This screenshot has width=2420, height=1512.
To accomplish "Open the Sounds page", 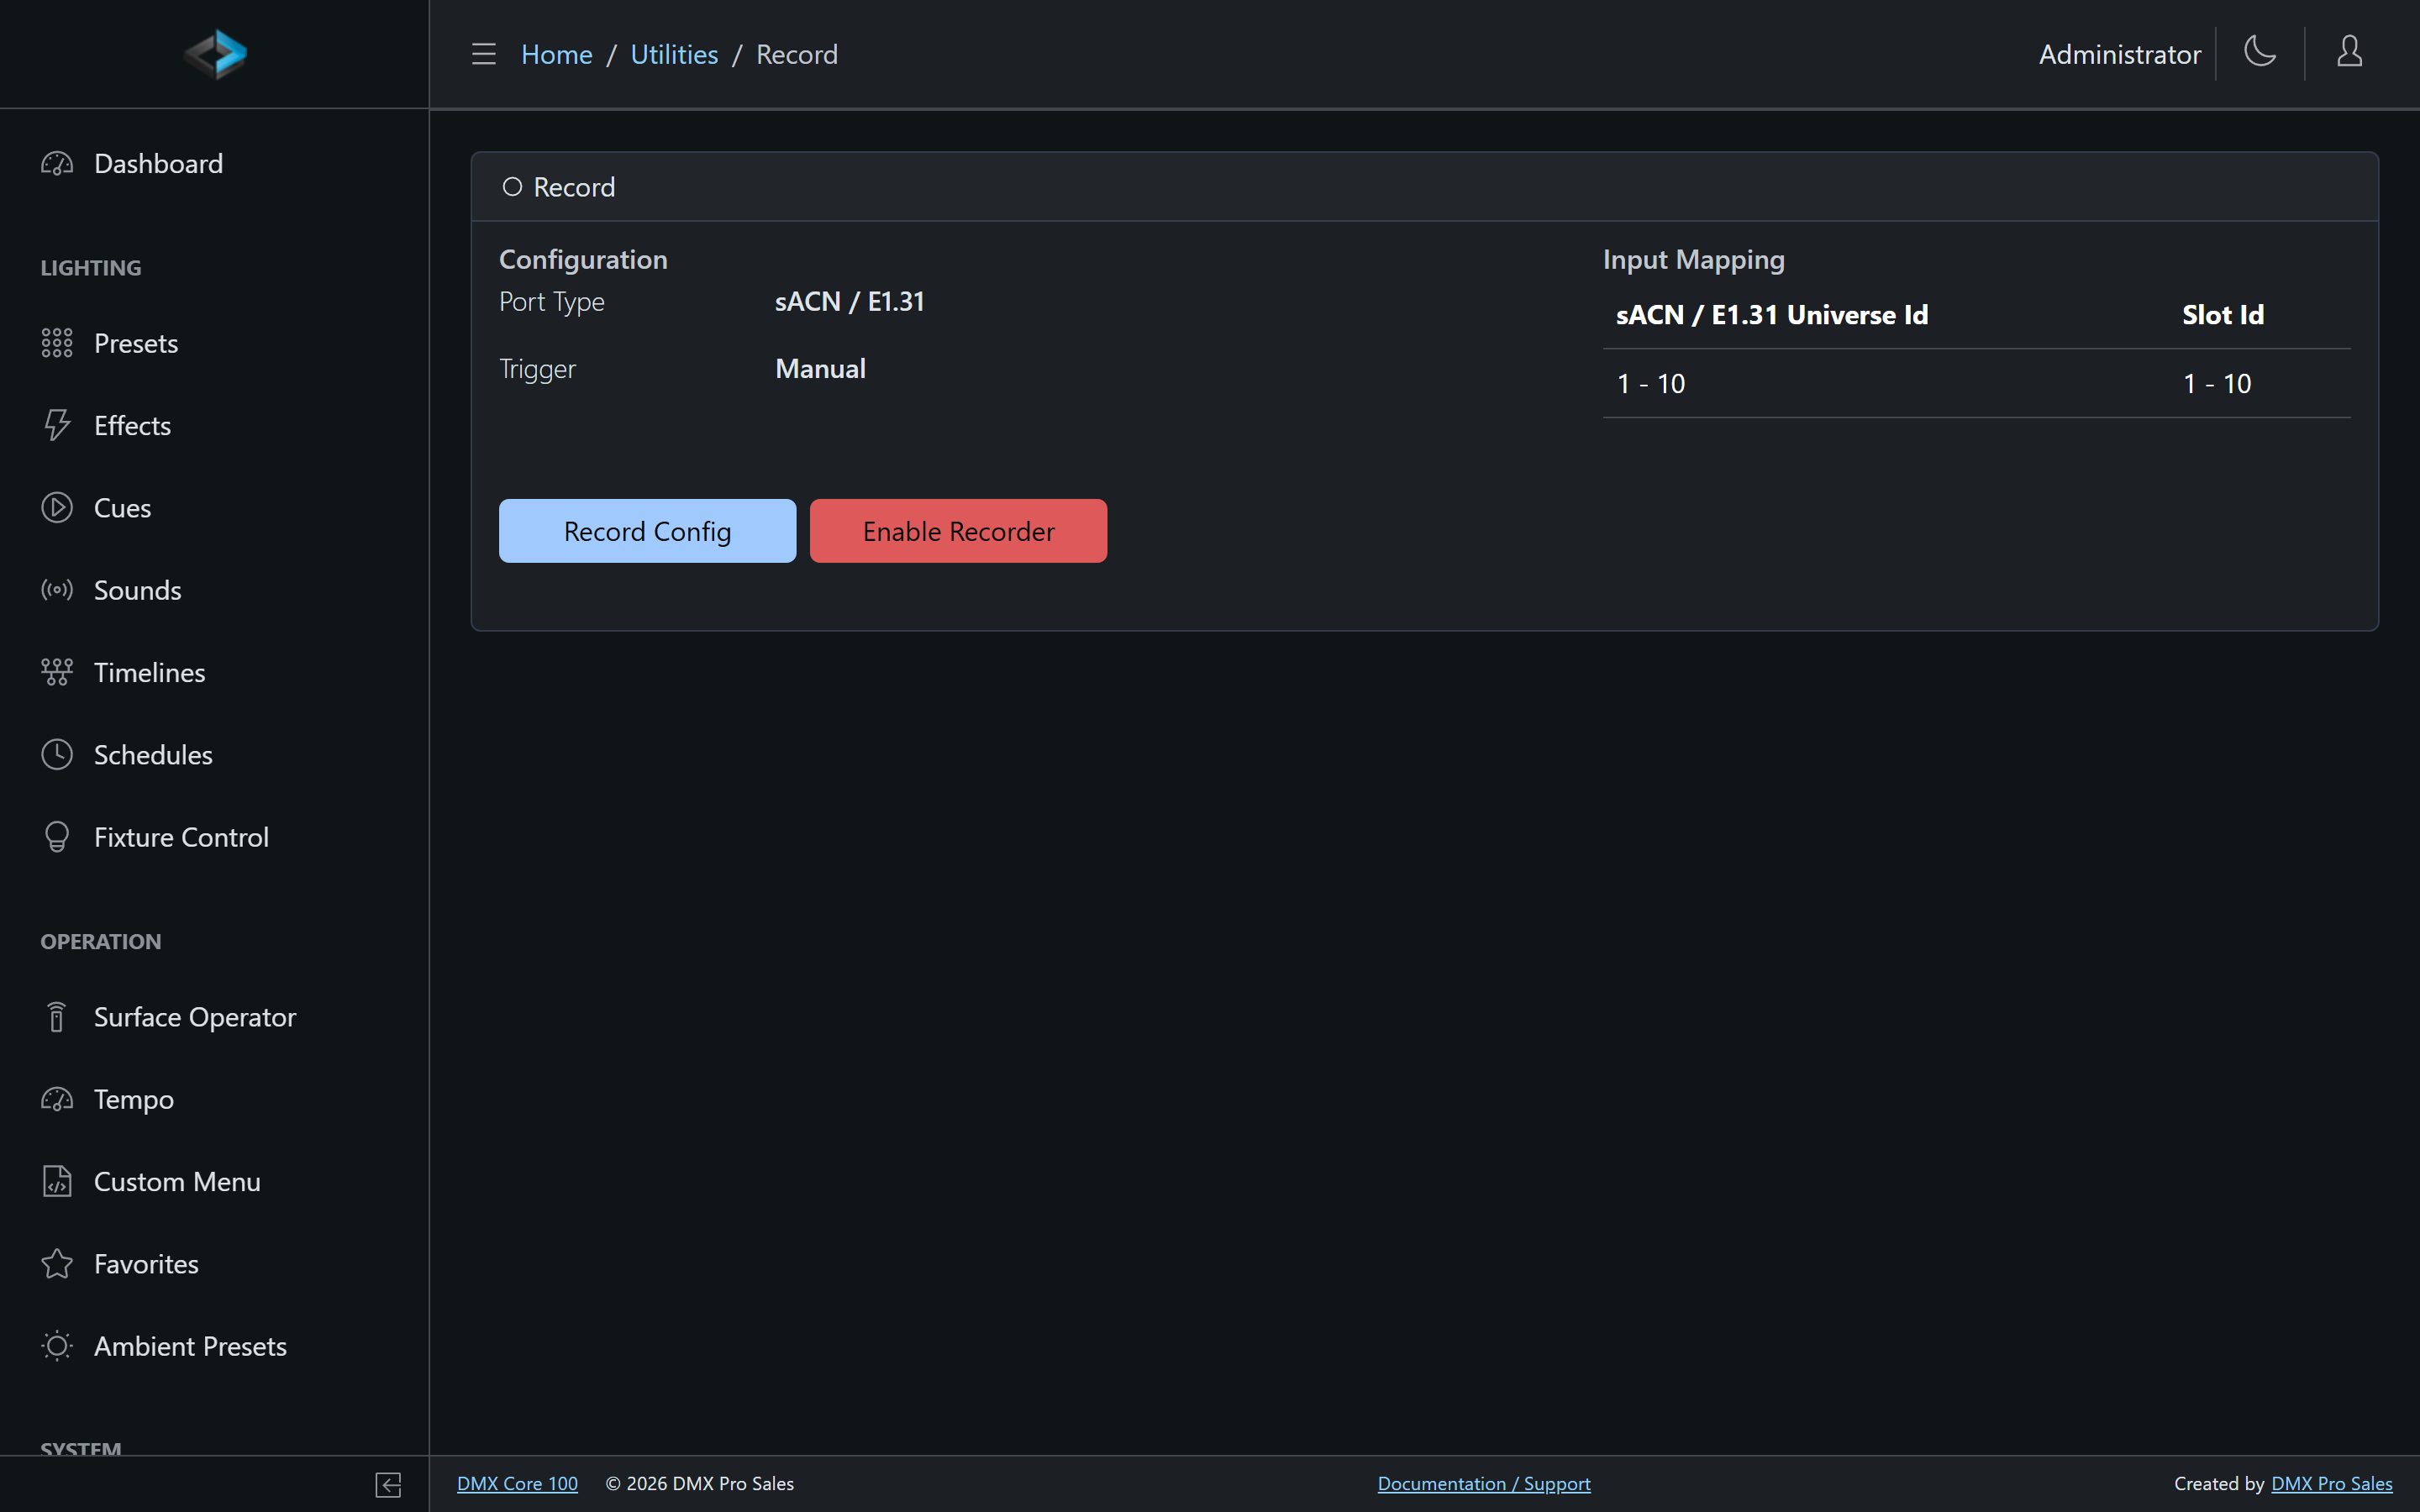I will 214,590.
